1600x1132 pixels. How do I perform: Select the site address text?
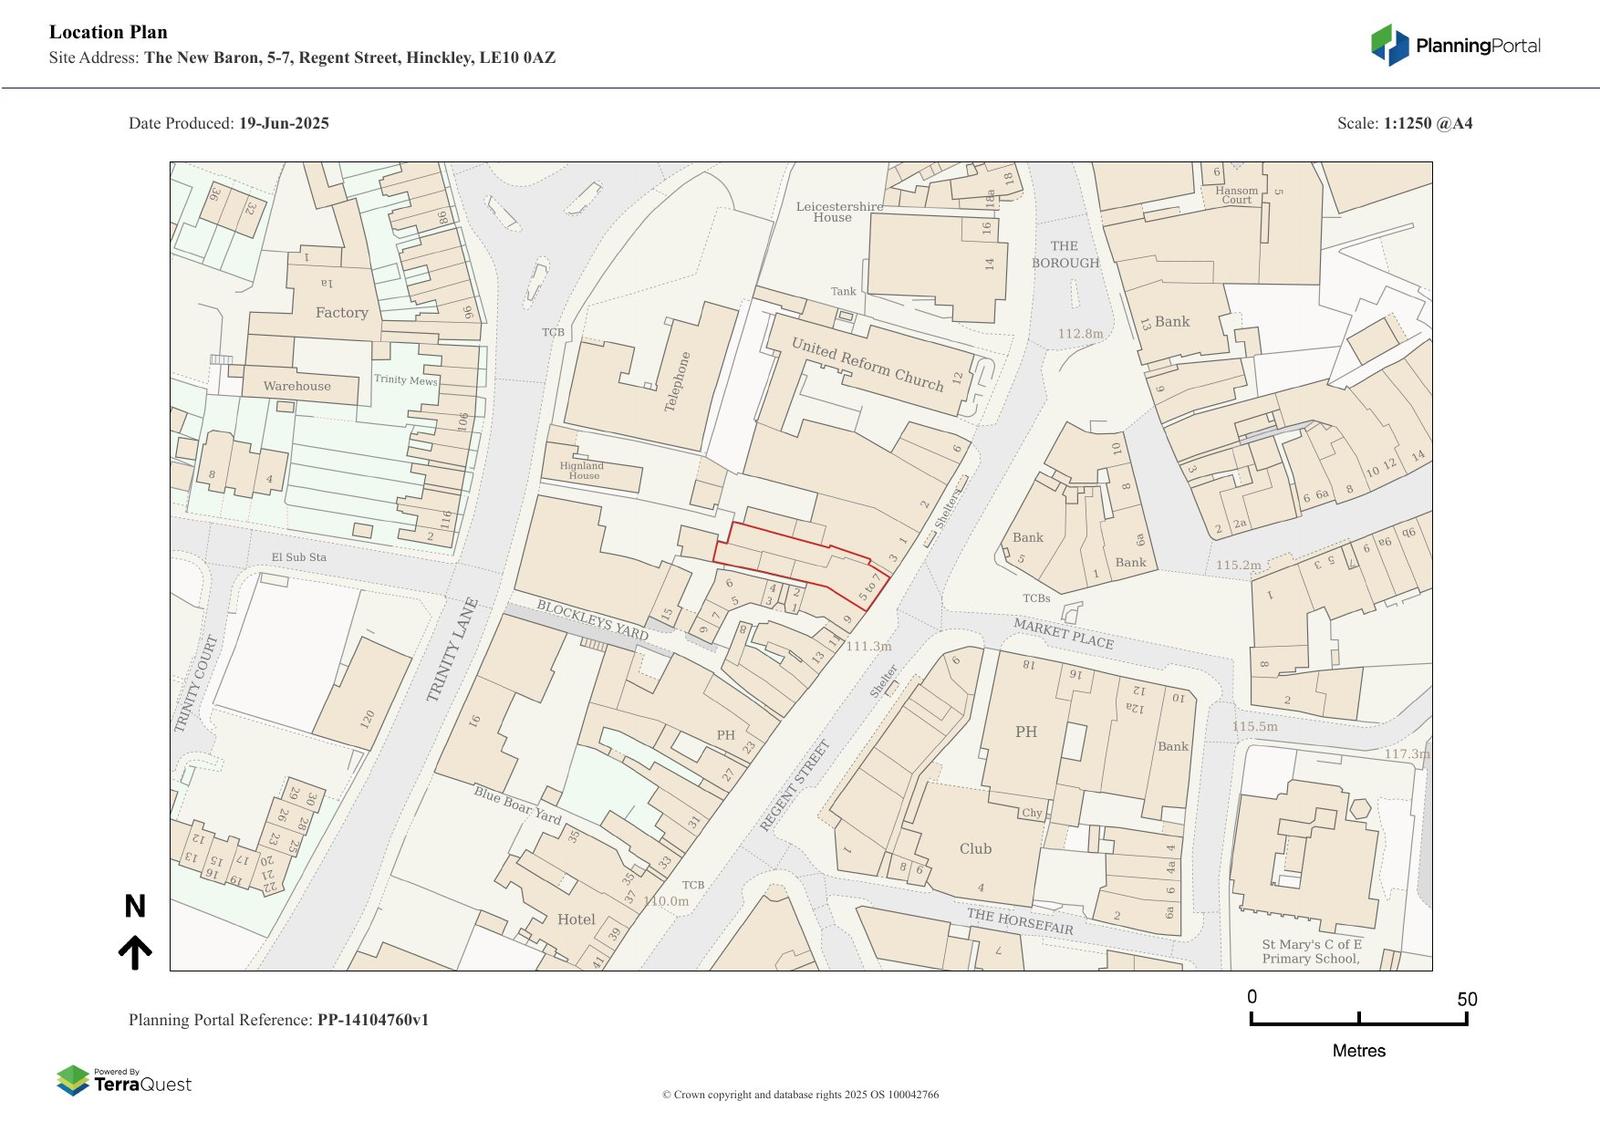click(349, 58)
